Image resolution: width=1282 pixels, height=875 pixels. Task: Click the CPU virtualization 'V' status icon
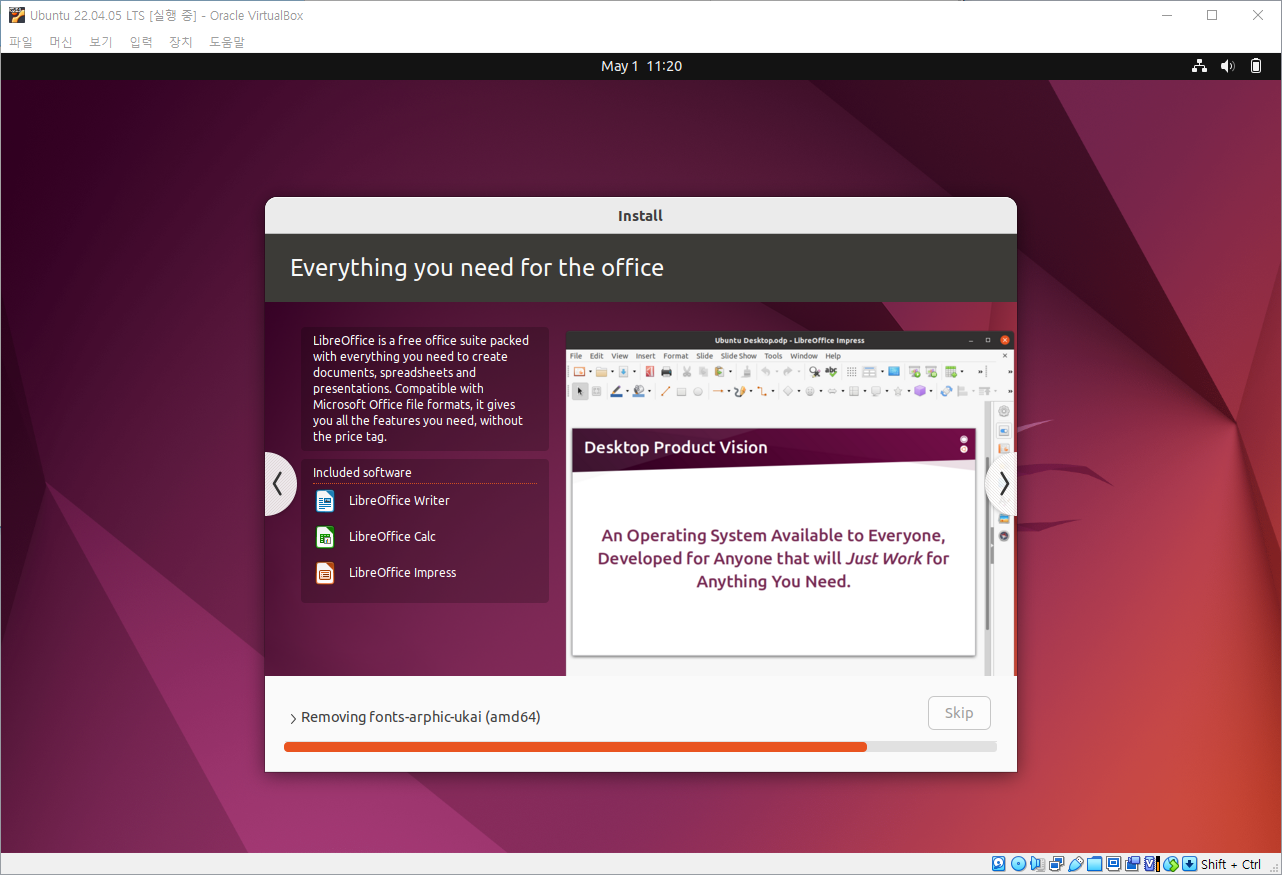click(1152, 864)
